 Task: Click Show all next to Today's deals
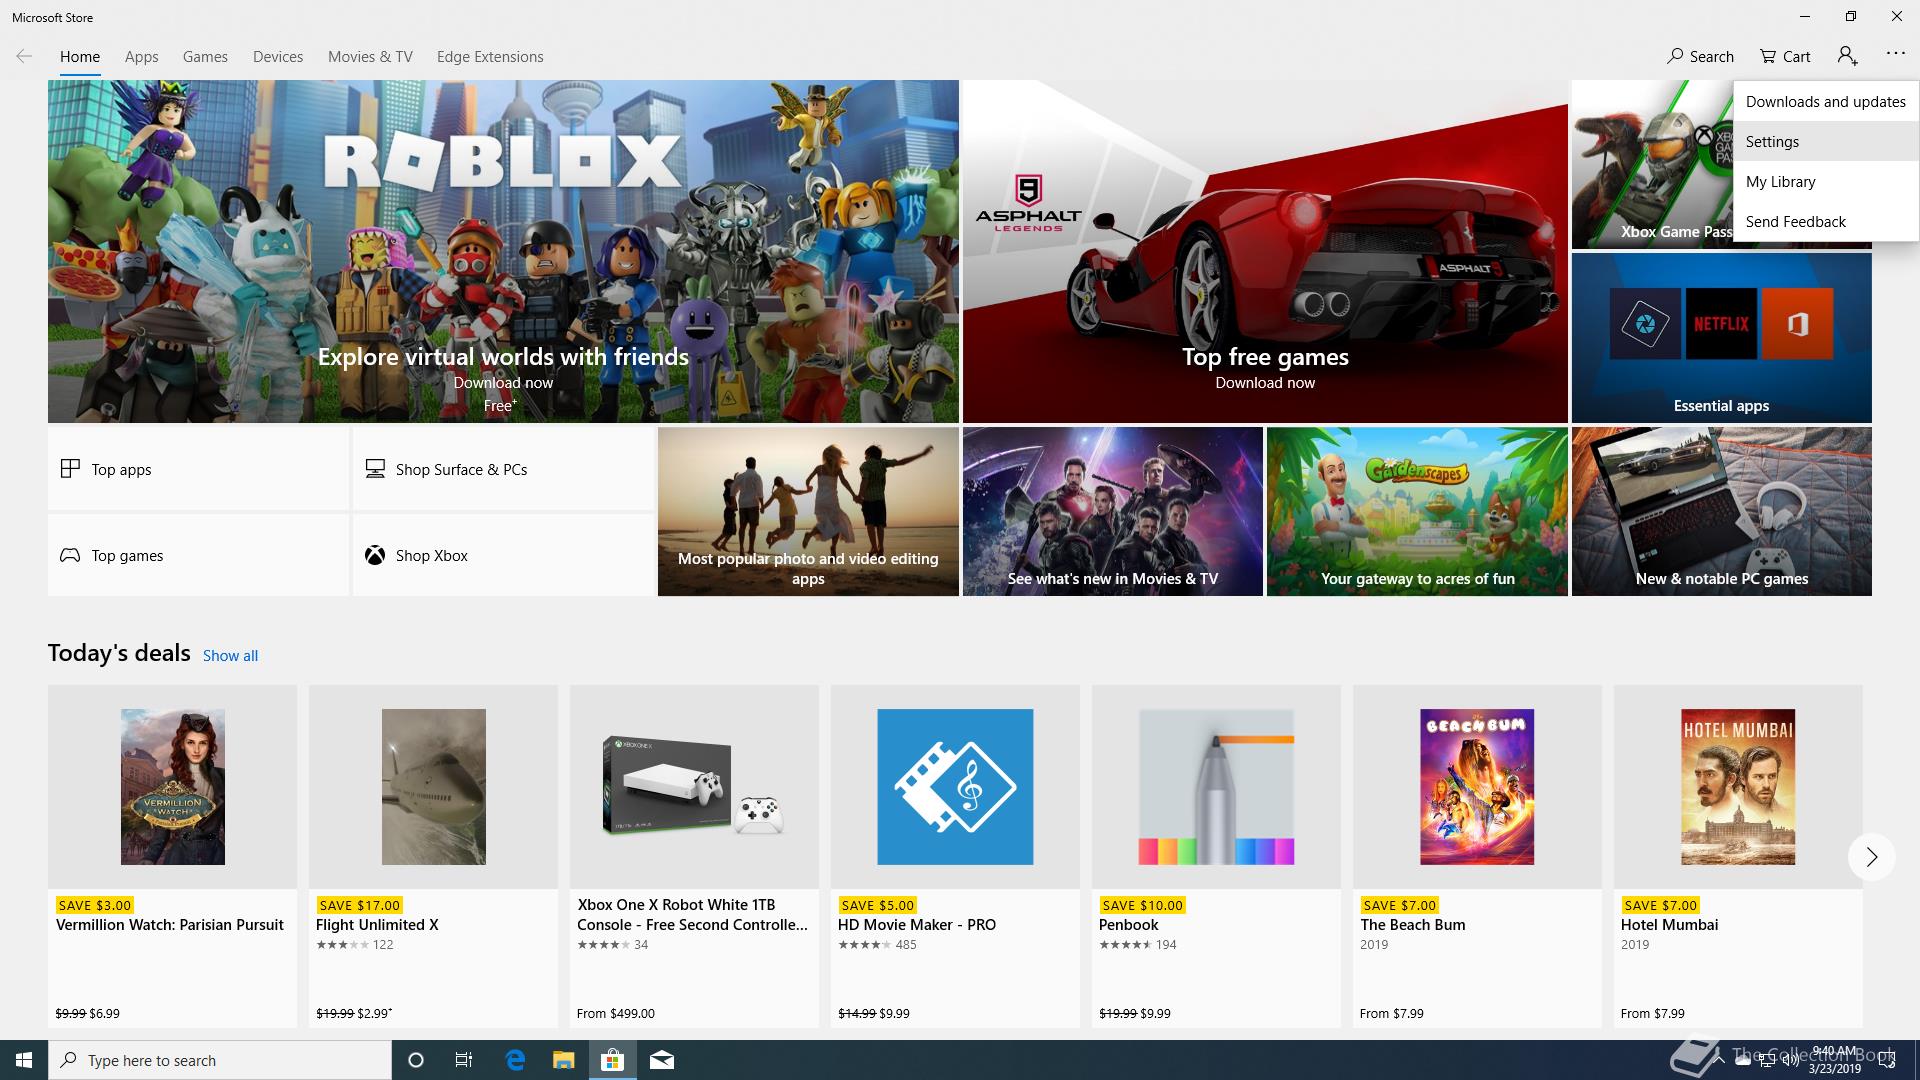point(230,656)
